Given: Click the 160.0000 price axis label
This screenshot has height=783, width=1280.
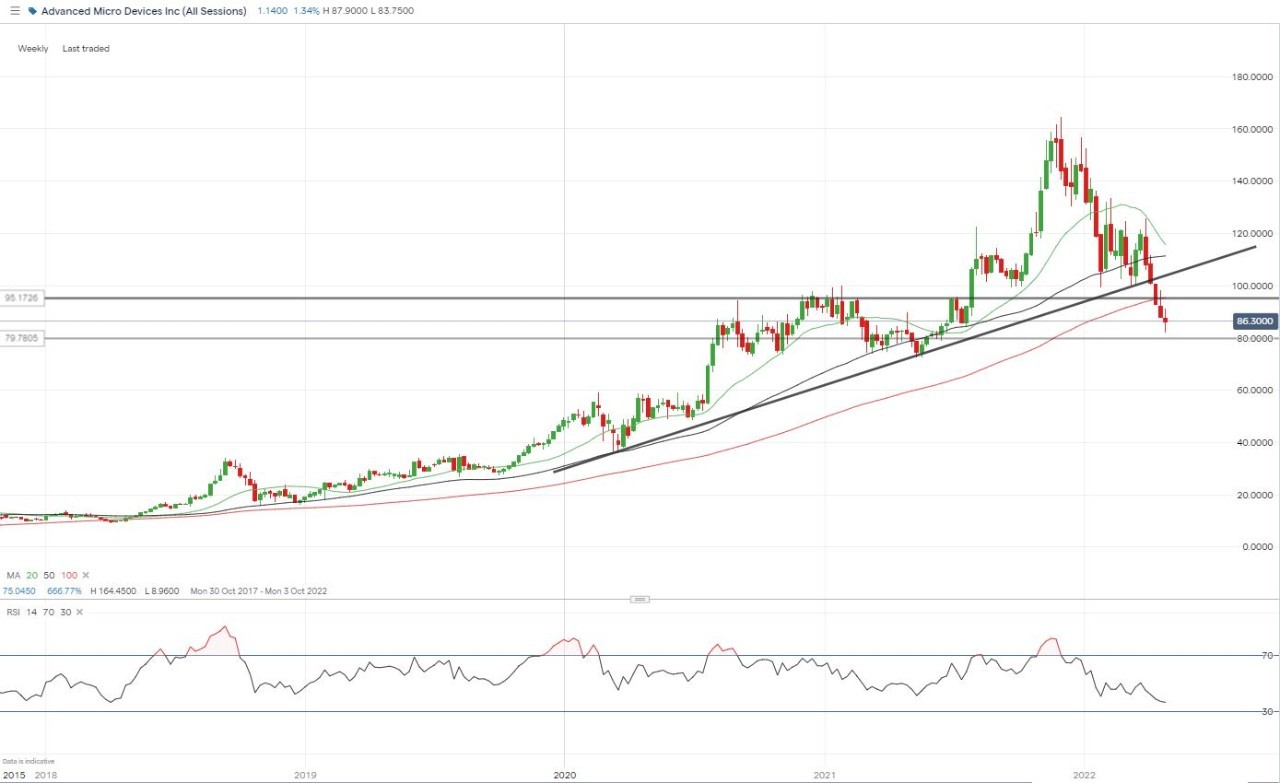Looking at the screenshot, I should coord(1252,130).
